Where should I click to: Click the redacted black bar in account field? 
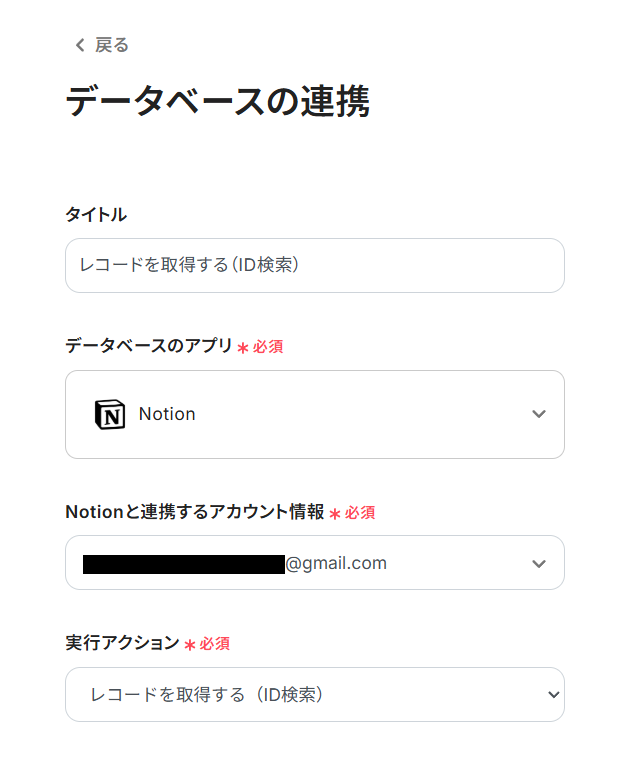point(184,564)
